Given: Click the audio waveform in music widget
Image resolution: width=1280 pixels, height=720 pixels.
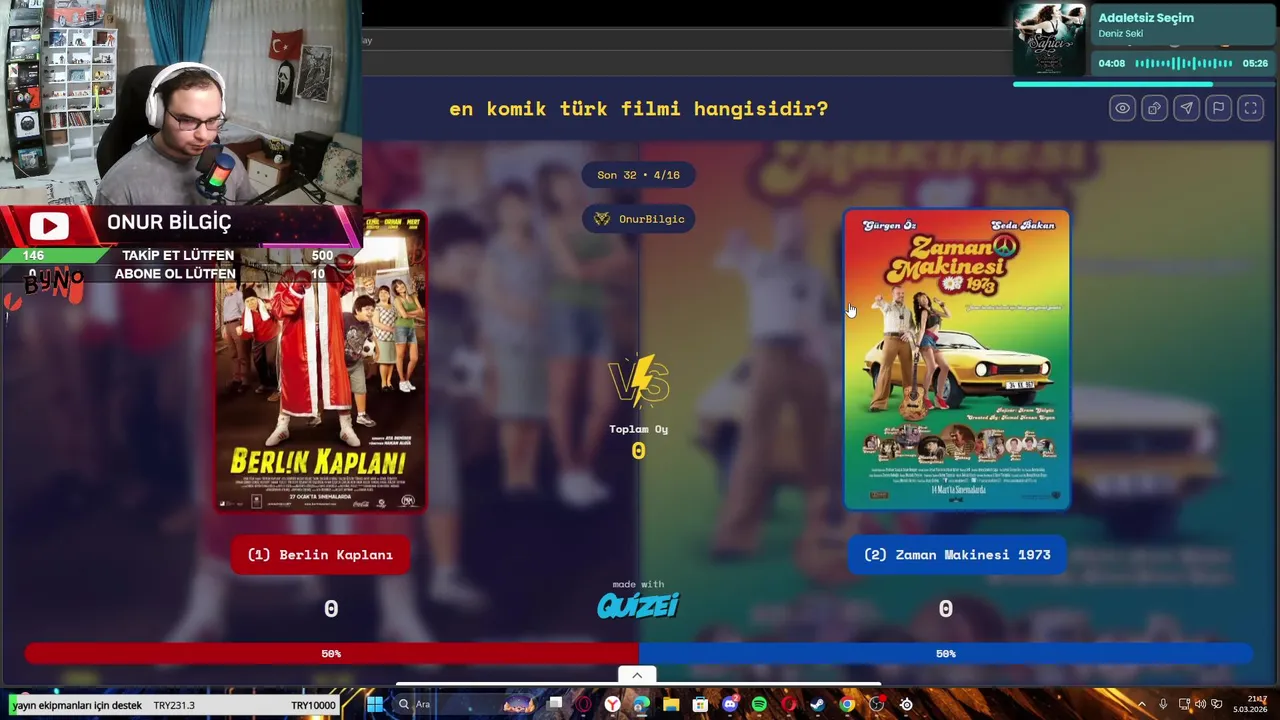Looking at the screenshot, I should pyautogui.click(x=1183, y=63).
